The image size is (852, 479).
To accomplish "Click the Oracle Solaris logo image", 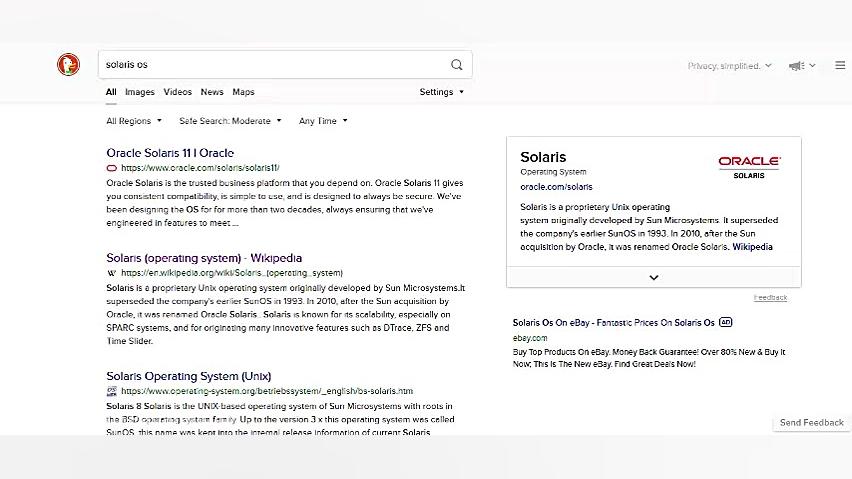I will pyautogui.click(x=749, y=166).
